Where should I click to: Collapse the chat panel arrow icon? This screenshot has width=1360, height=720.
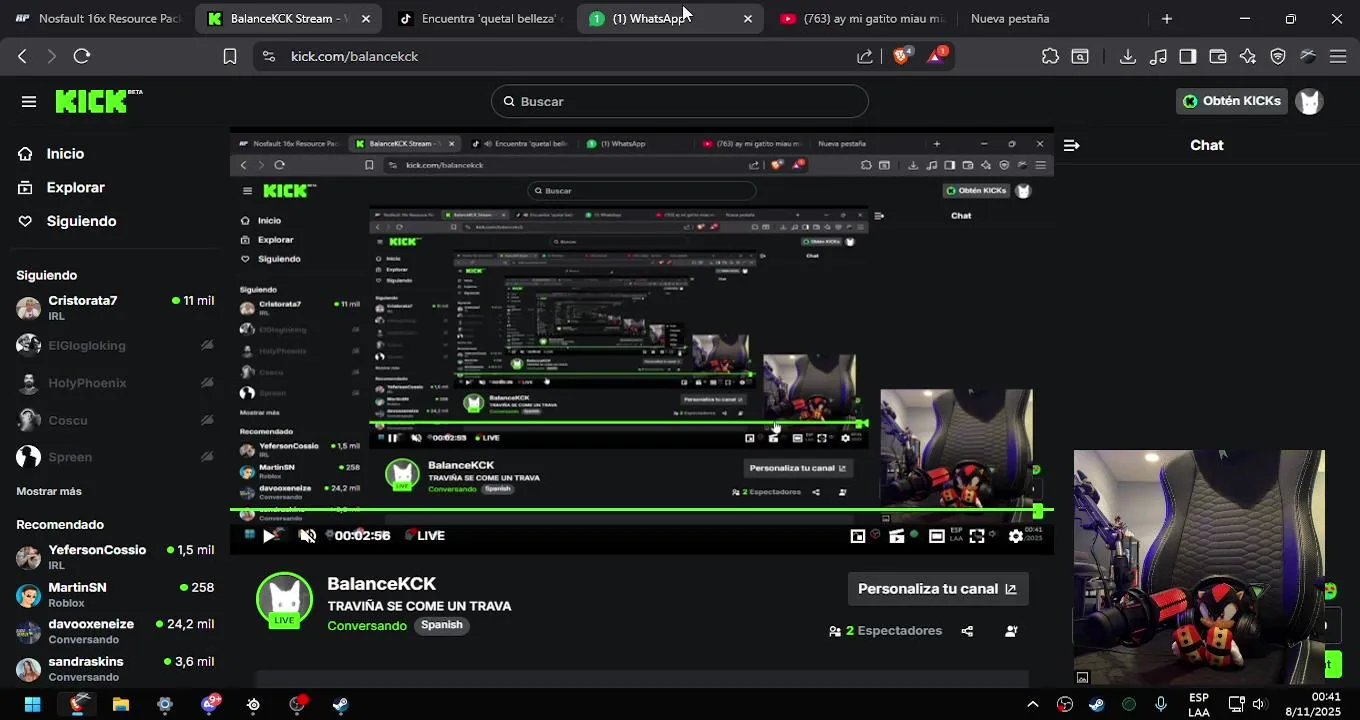pos(1072,145)
